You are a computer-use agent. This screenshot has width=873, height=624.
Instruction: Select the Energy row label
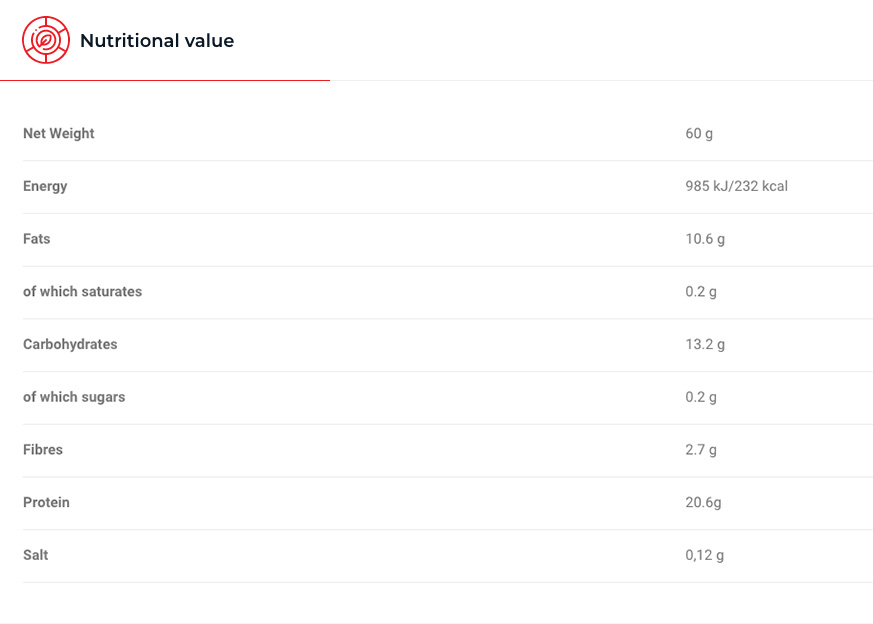[45, 186]
